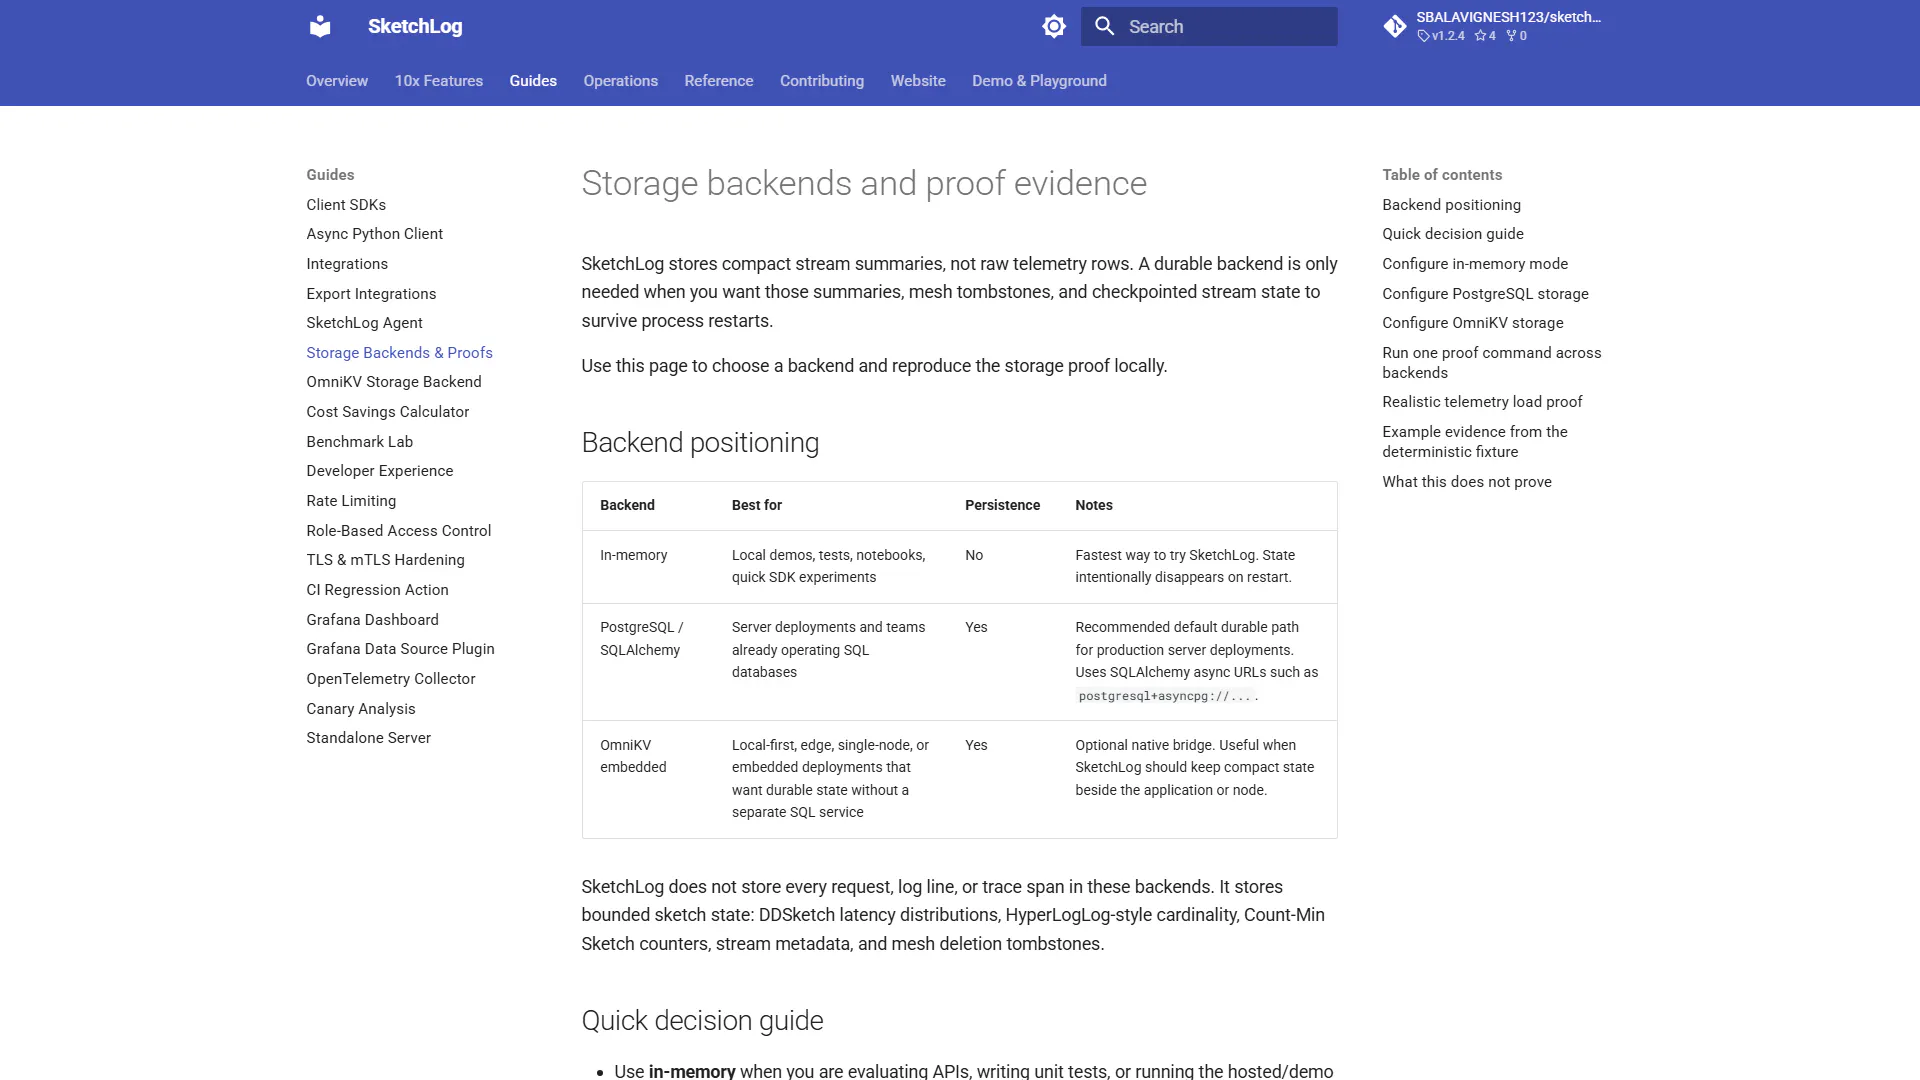The image size is (1920, 1080).
Task: Go to What this does not prove
Action: click(1467, 482)
